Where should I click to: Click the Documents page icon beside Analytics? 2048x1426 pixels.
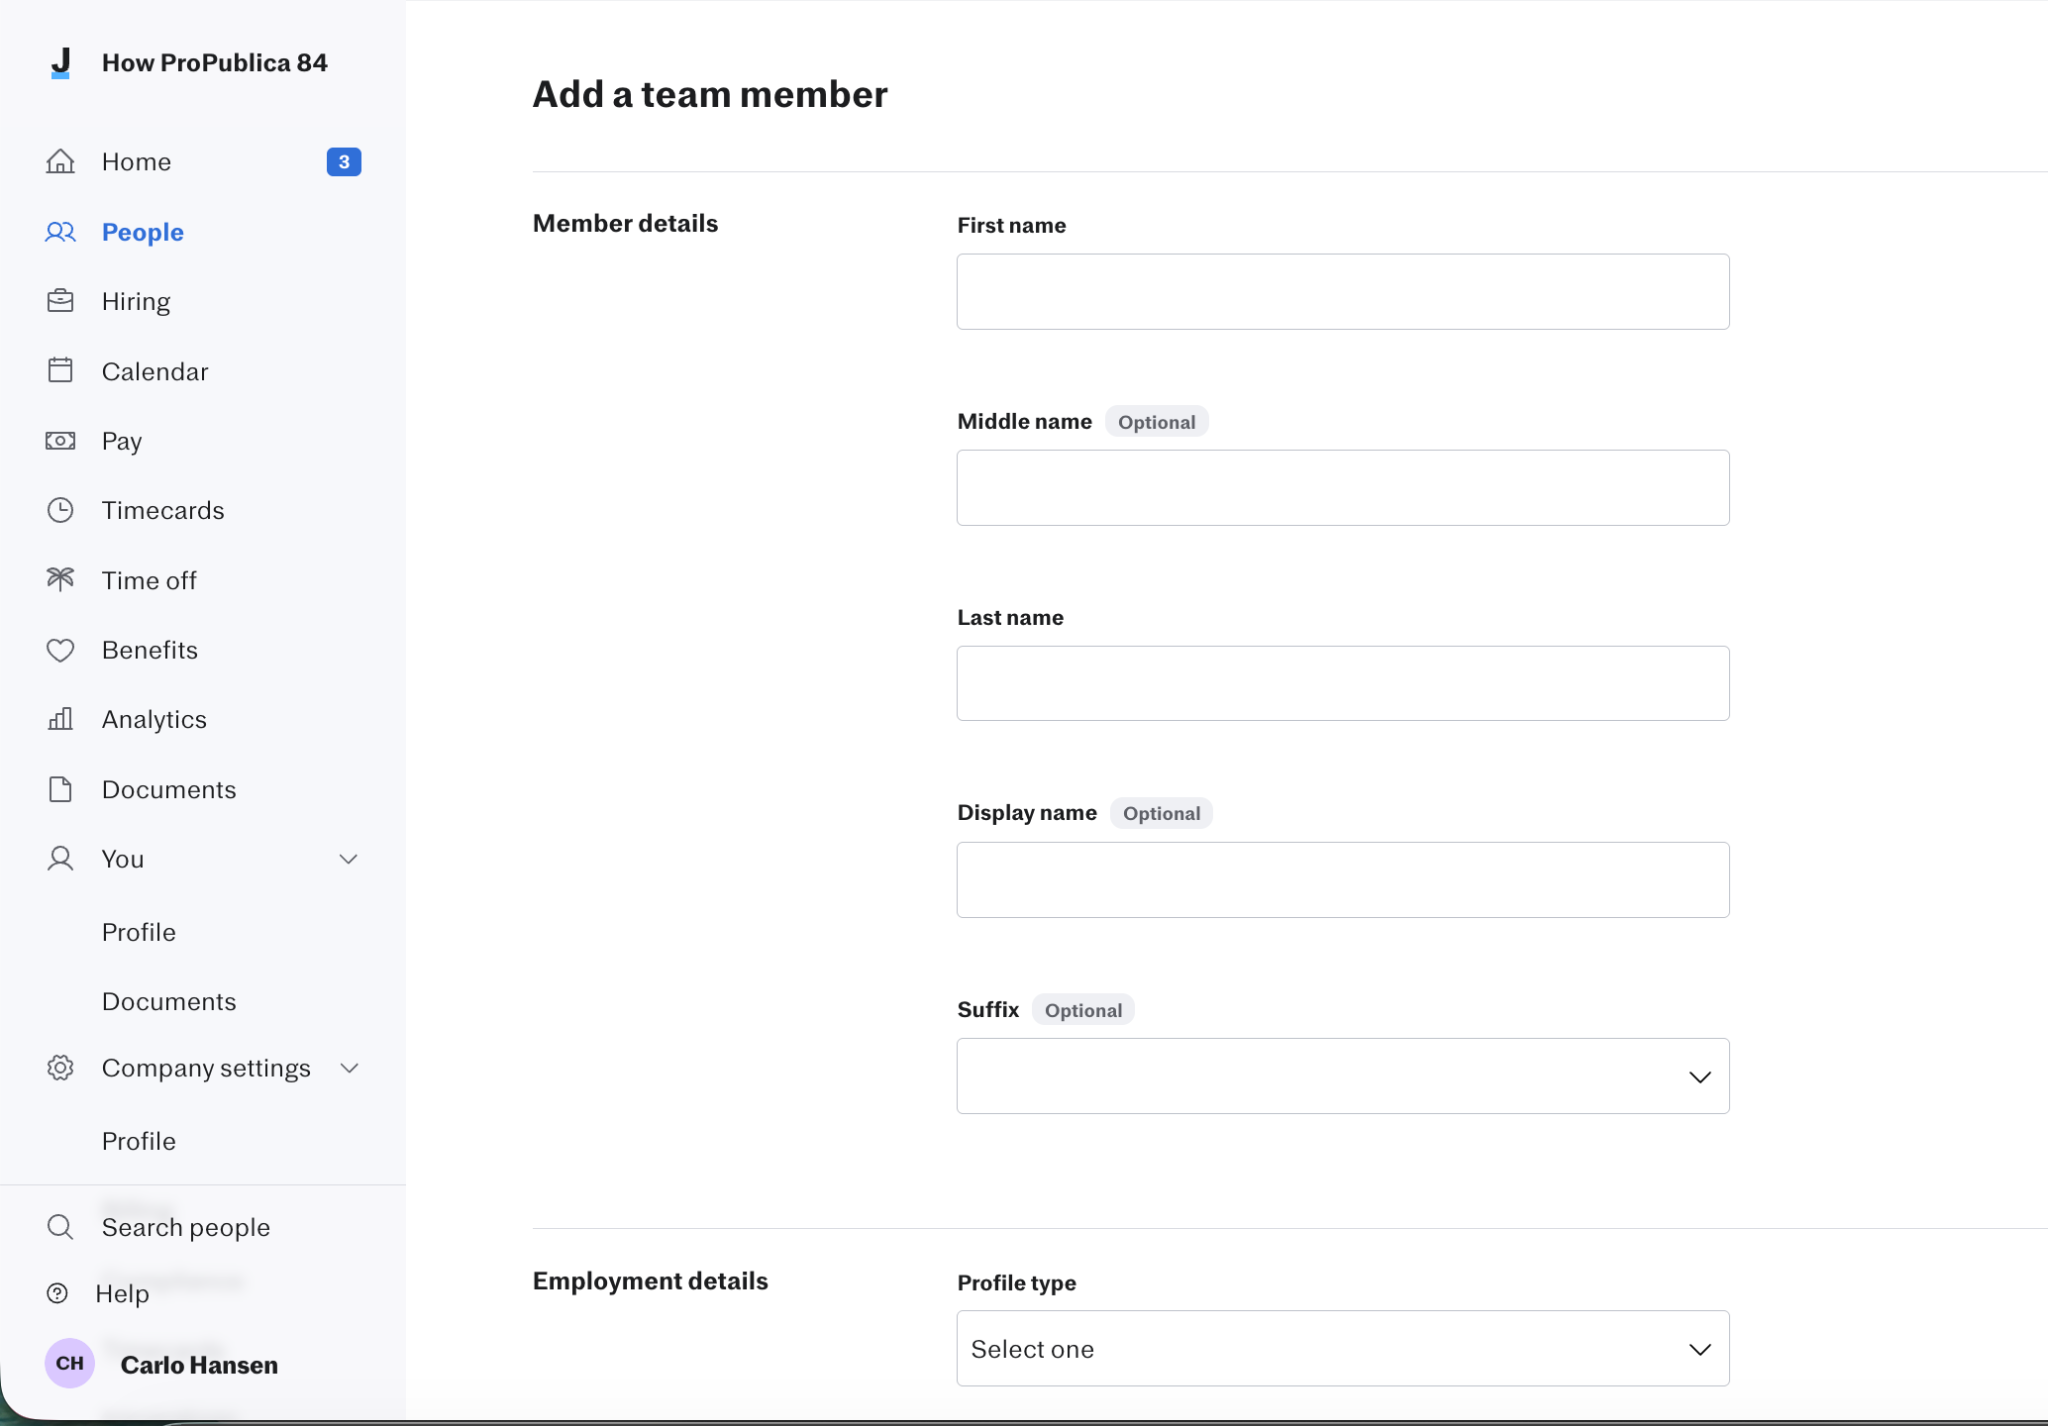click(x=60, y=789)
